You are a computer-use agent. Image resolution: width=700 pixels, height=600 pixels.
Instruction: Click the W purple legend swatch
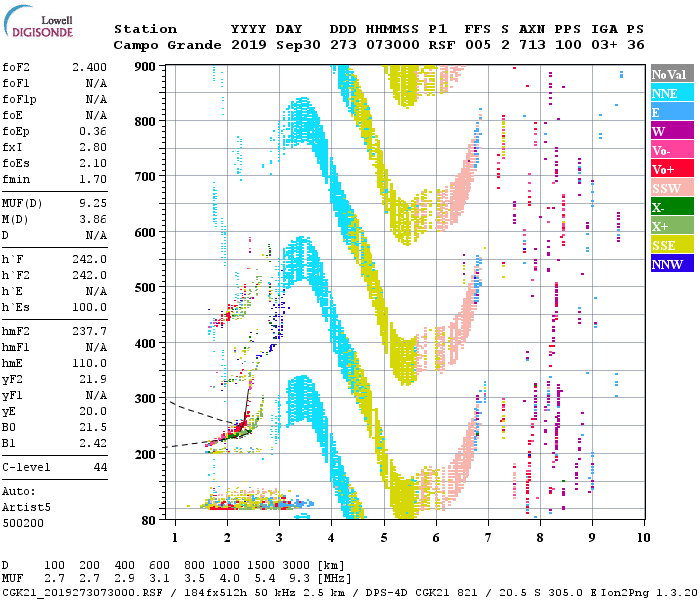(672, 131)
